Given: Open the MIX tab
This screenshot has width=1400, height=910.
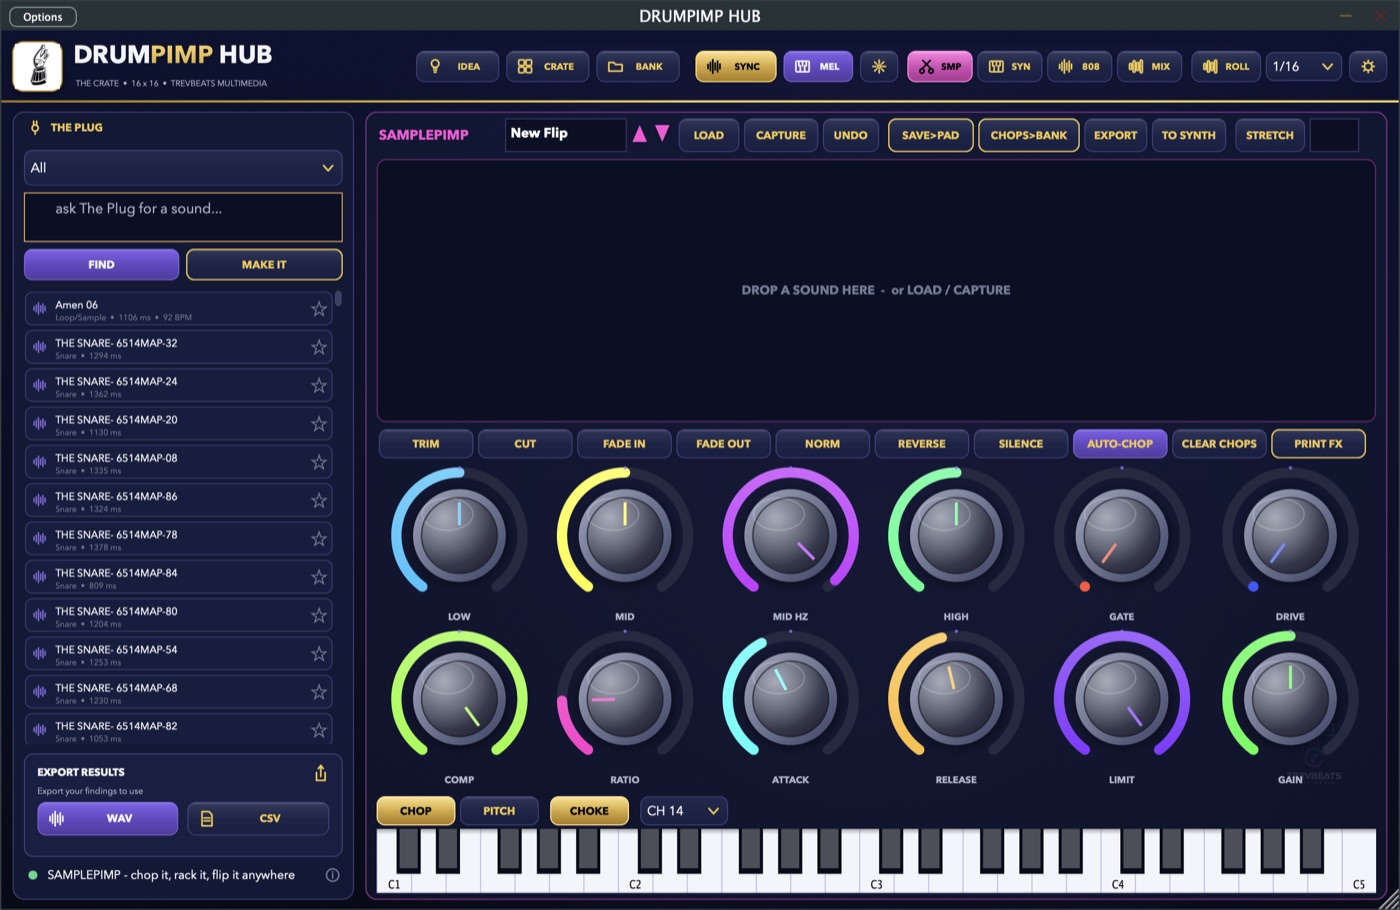Looking at the screenshot, I should click(x=1149, y=67).
